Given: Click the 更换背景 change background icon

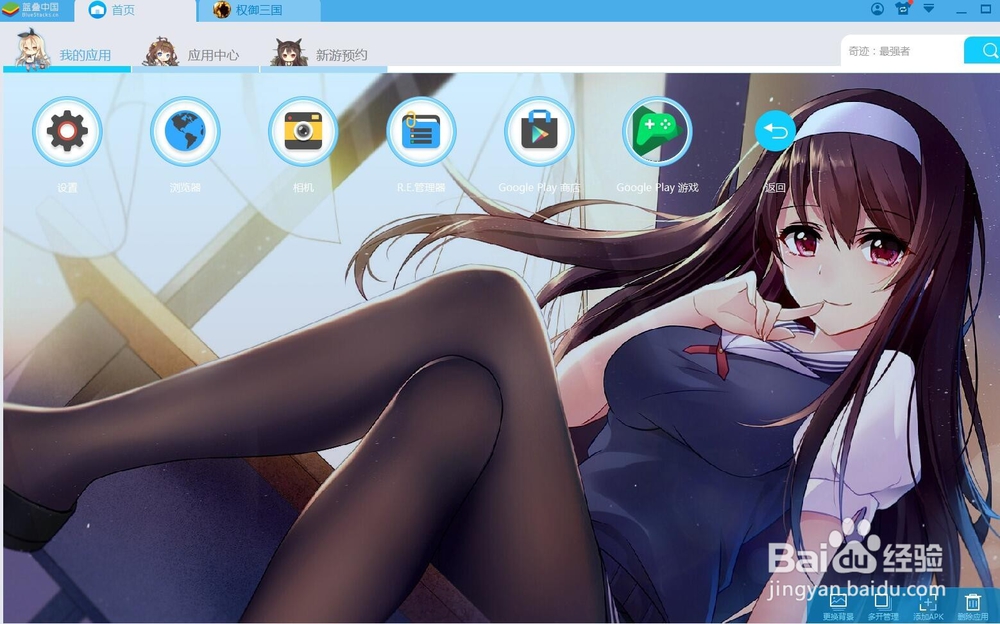Looking at the screenshot, I should 837,606.
